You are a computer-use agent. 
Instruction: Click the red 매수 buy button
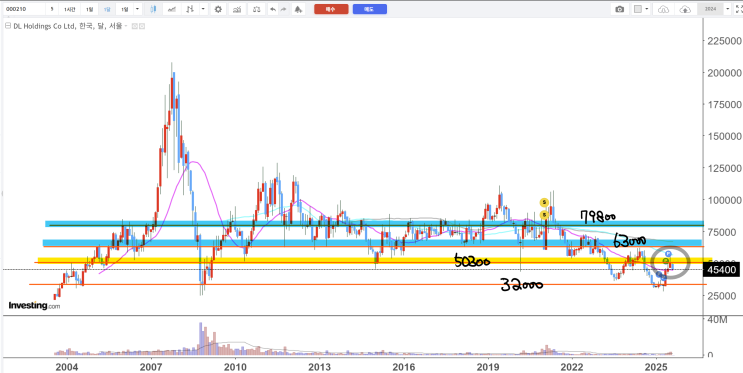pos(331,9)
